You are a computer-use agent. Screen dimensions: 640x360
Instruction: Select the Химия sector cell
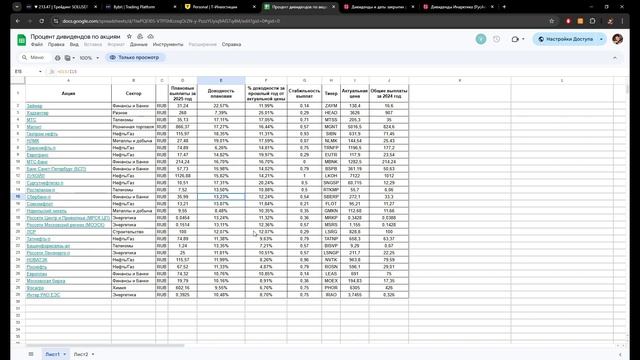click(133, 288)
